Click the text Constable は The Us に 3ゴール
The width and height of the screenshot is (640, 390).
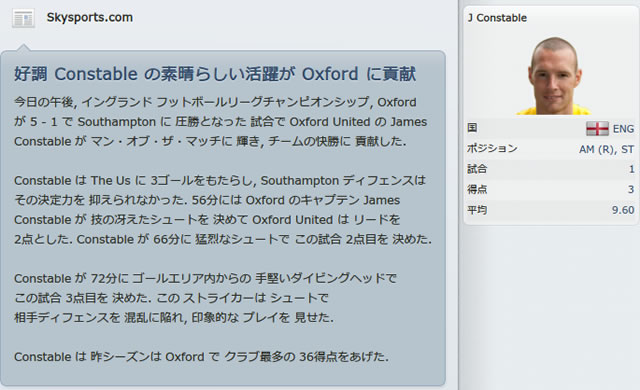tap(134, 180)
